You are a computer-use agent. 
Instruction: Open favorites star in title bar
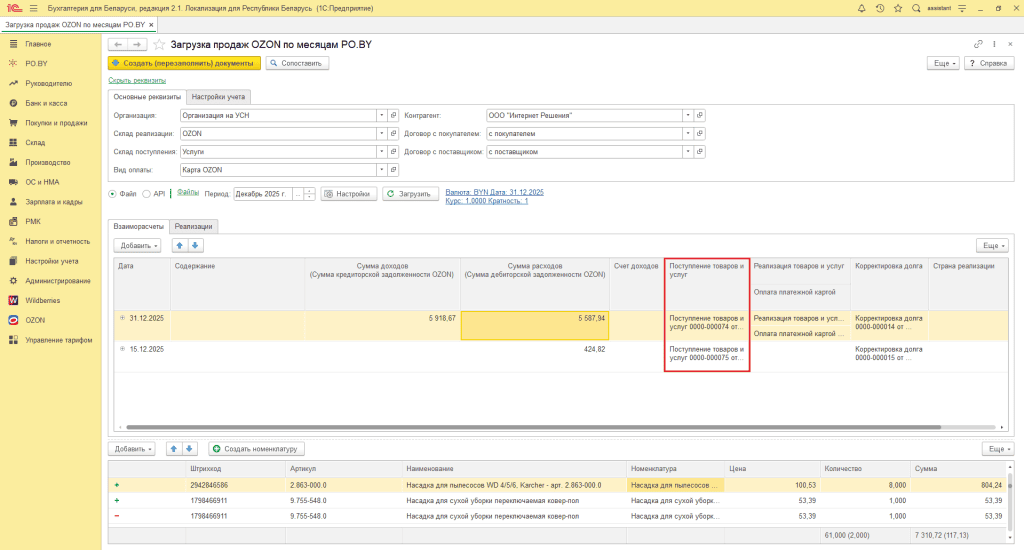[898, 8]
